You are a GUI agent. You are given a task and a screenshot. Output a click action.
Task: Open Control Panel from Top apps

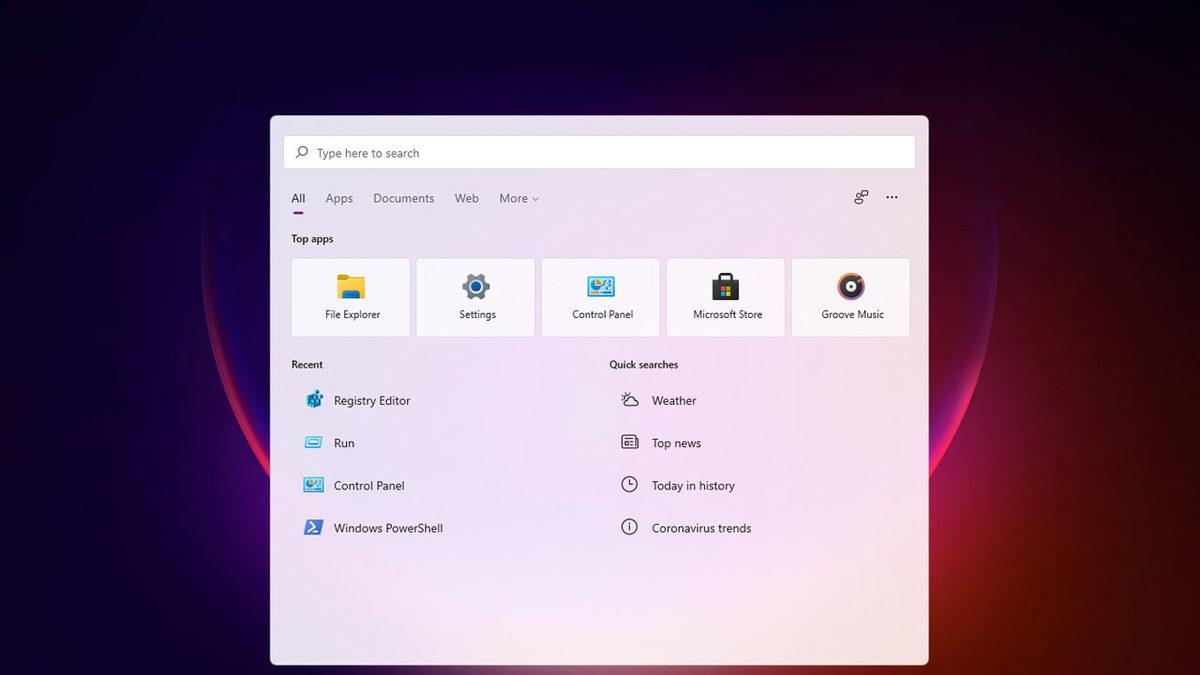click(600, 297)
